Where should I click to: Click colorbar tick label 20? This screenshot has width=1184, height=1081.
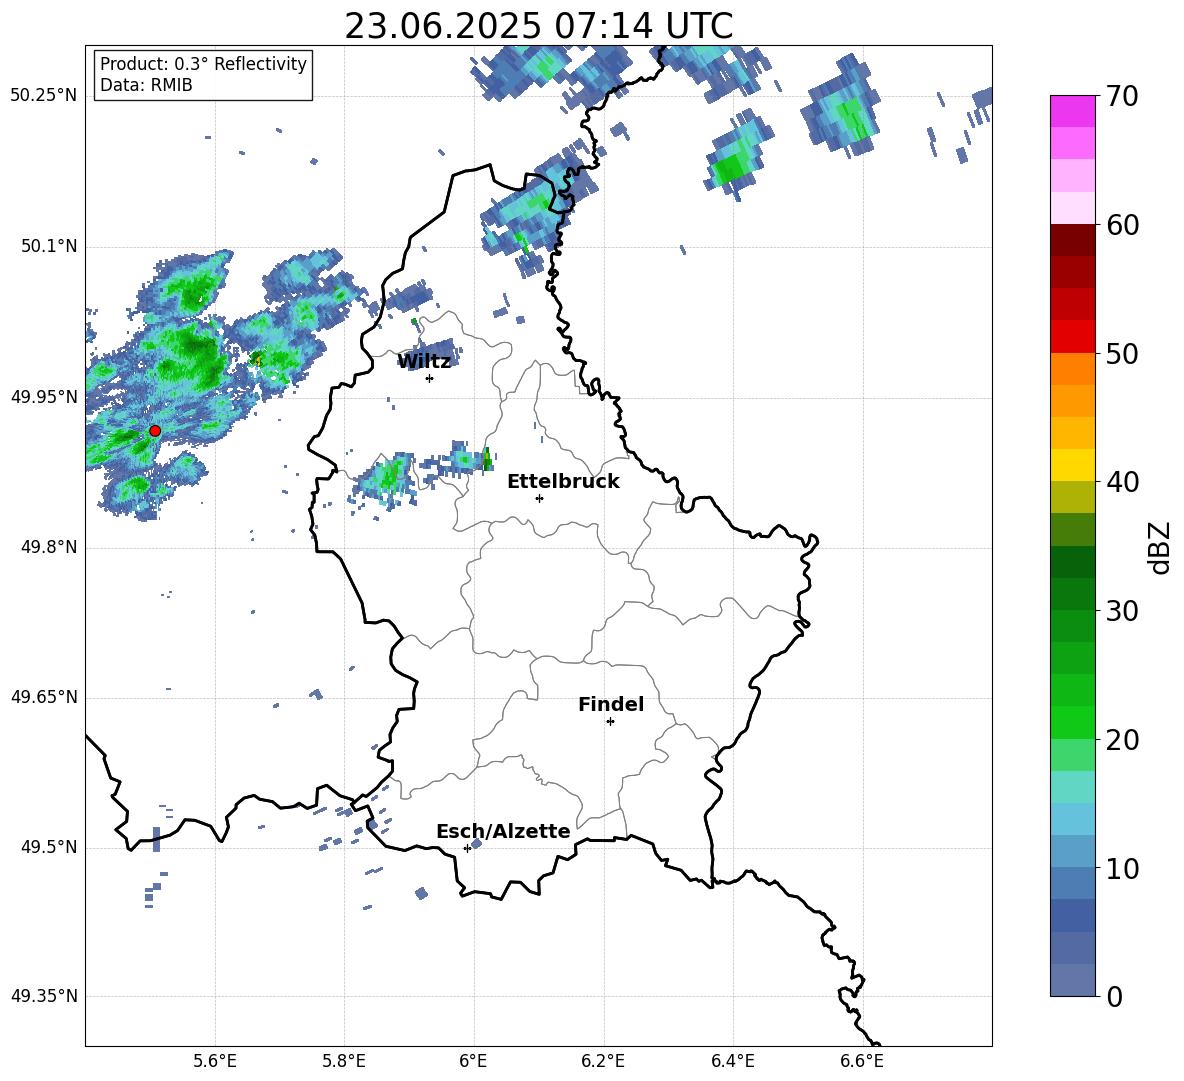tap(1123, 739)
